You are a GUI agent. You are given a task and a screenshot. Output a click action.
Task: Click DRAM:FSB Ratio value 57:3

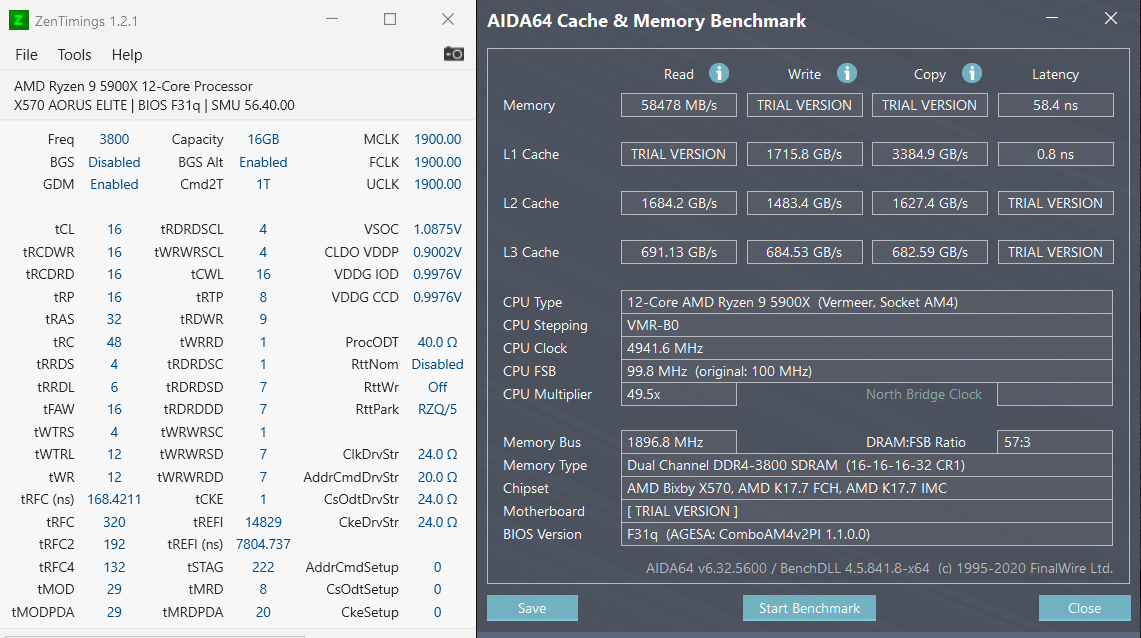tap(1054, 442)
